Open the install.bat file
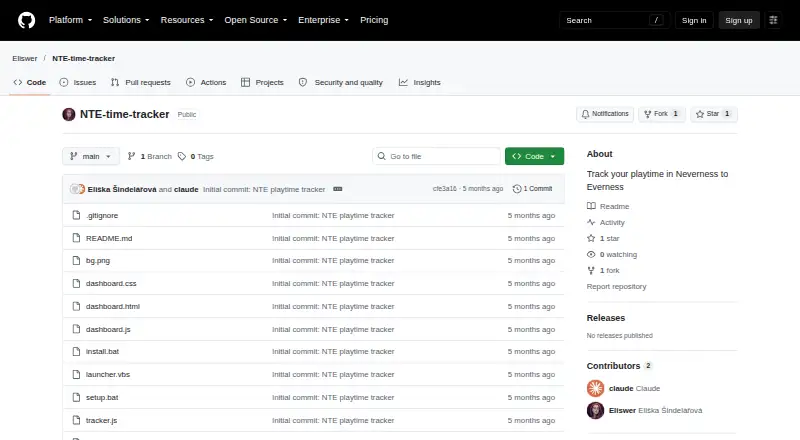800x440 pixels. coord(103,352)
